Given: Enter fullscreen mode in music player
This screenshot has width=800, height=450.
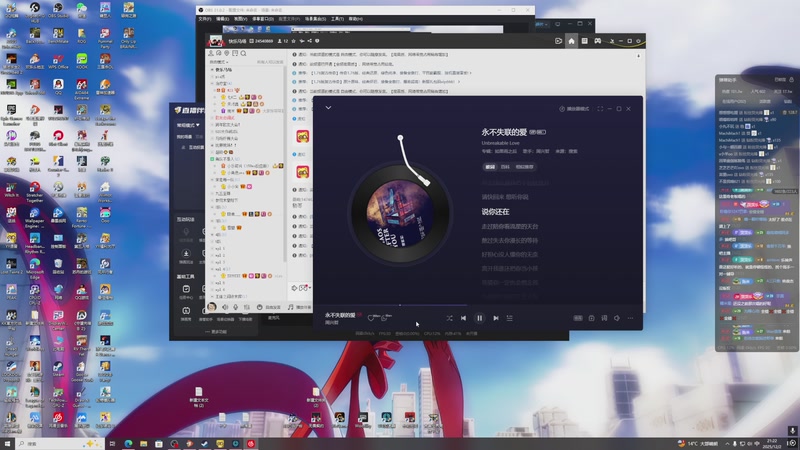Looking at the screenshot, I should 600,109.
